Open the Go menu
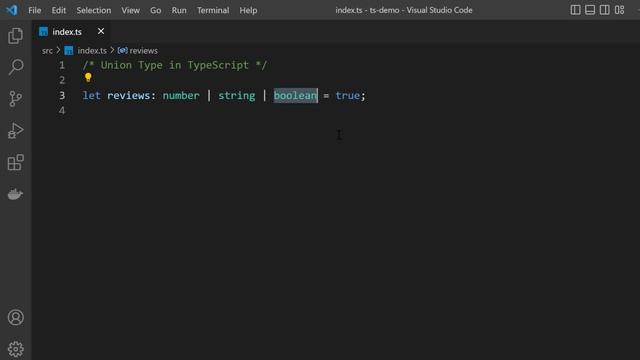 click(x=156, y=10)
